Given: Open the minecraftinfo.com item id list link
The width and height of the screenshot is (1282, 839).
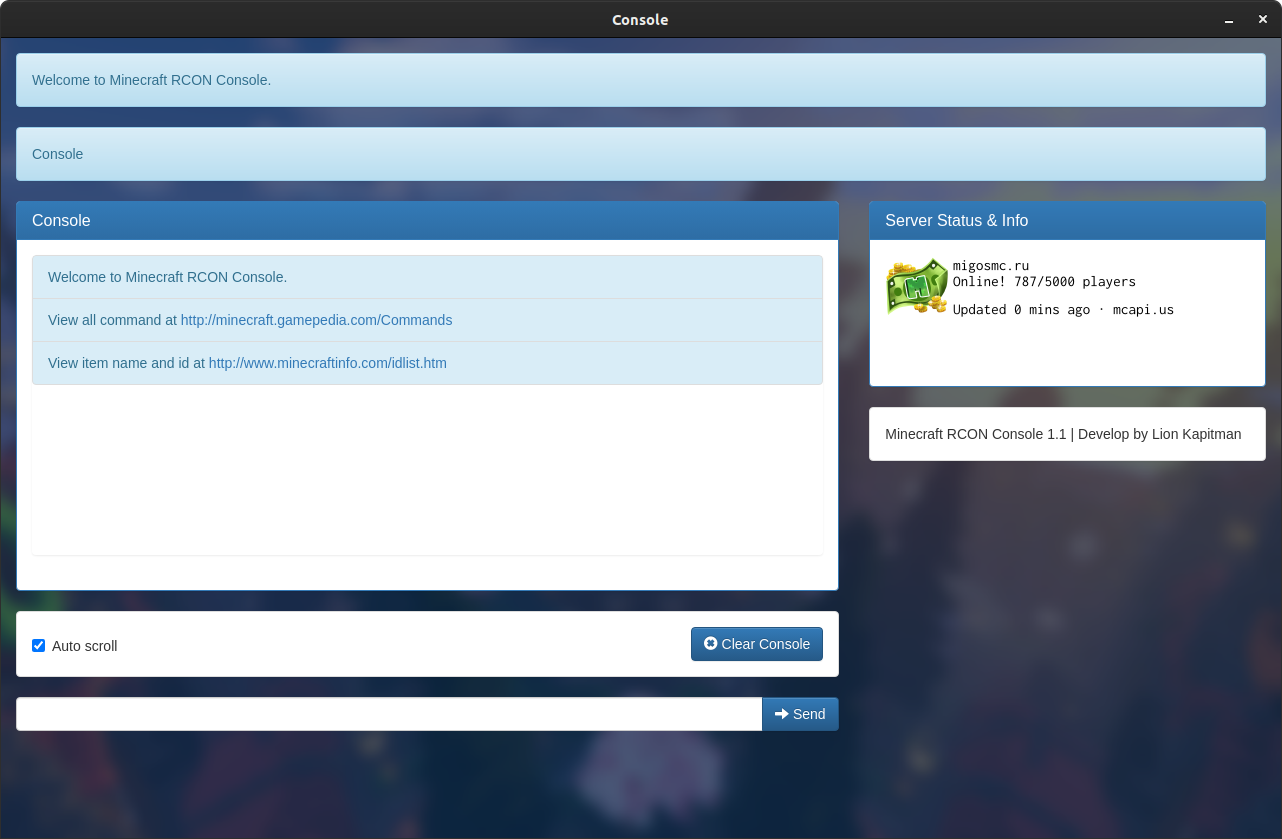Looking at the screenshot, I should tap(327, 363).
